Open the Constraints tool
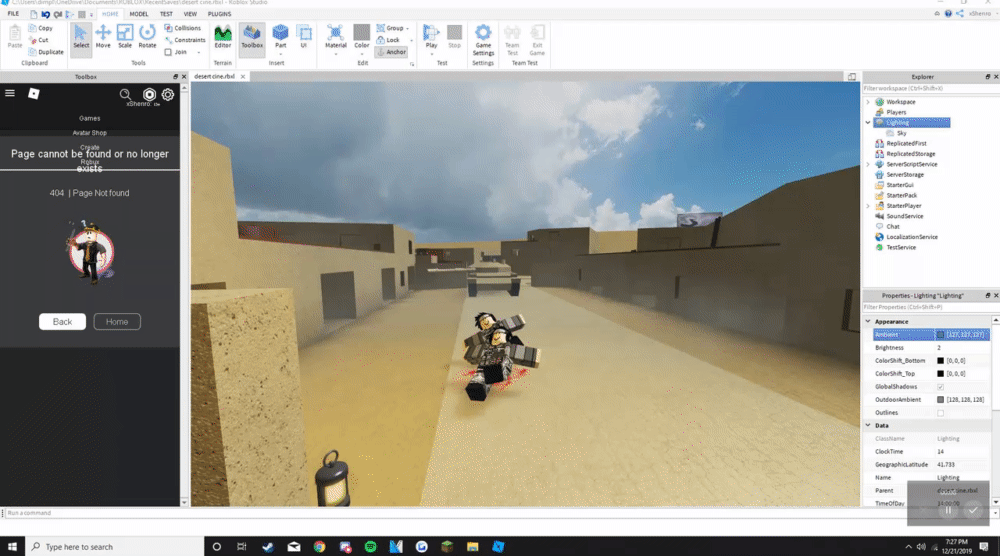Screen dimensions: 1000x556 [185, 40]
